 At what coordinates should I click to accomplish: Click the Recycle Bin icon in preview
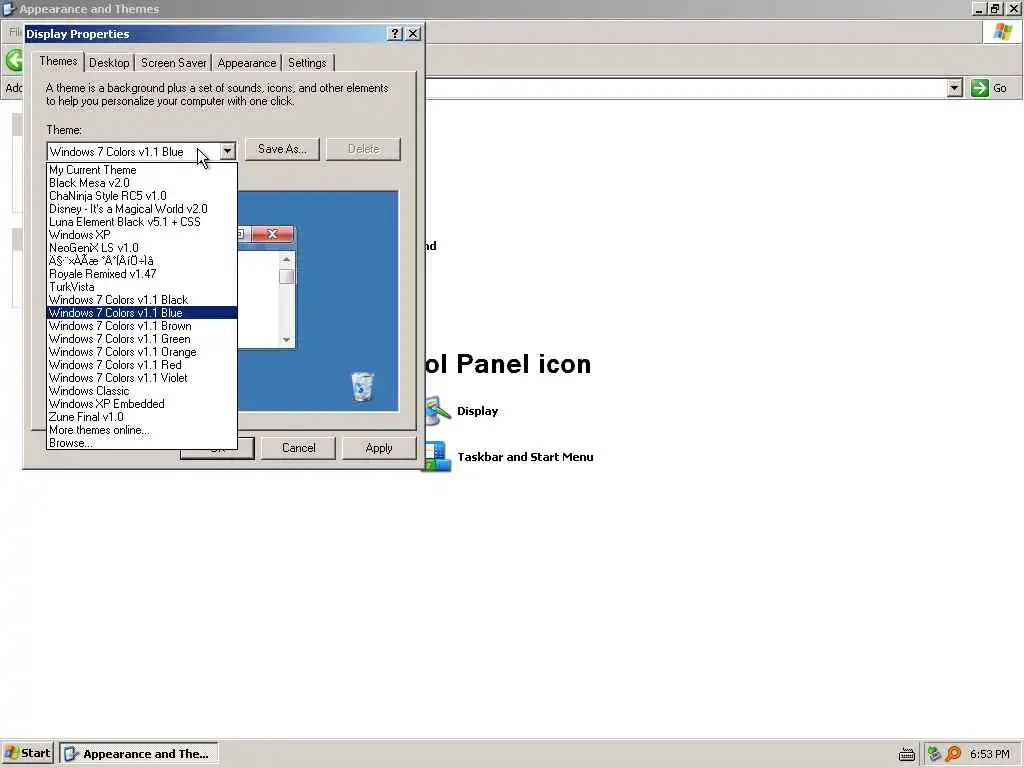click(x=362, y=386)
